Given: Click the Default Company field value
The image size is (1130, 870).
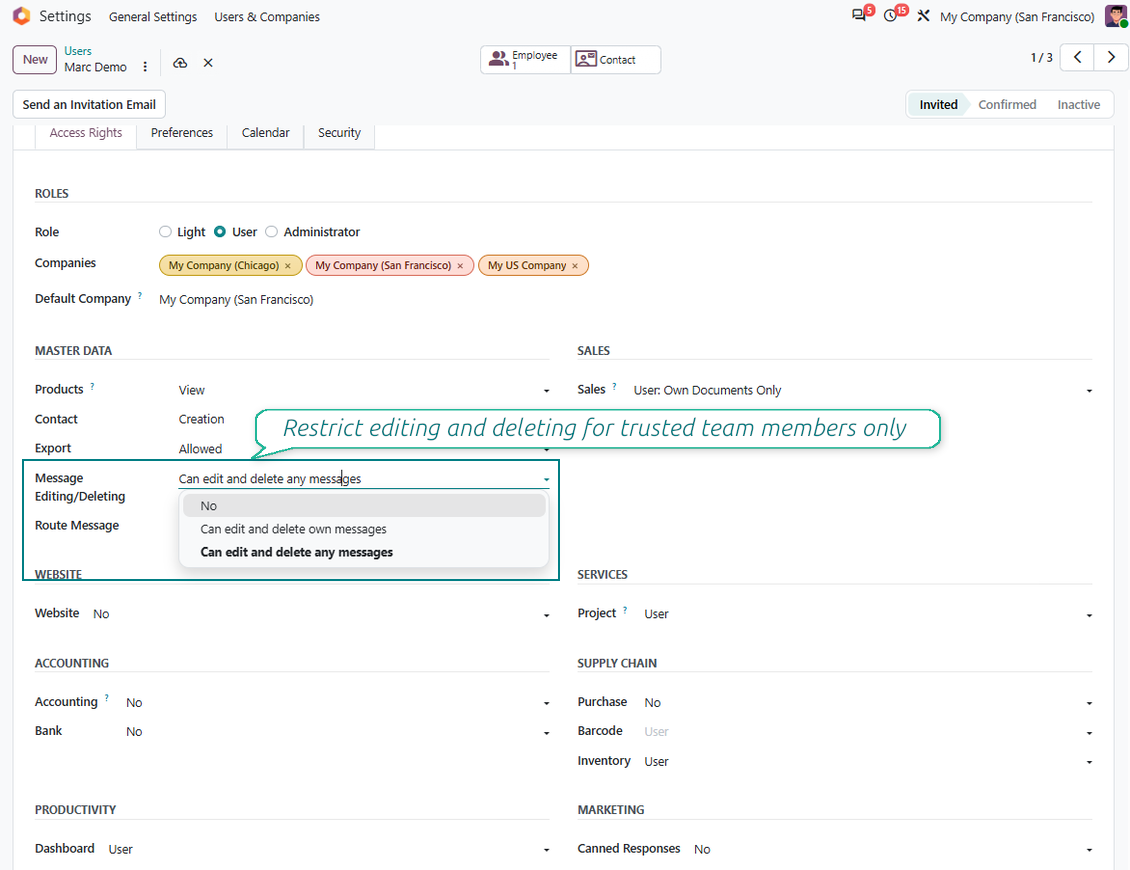Looking at the screenshot, I should pyautogui.click(x=236, y=300).
